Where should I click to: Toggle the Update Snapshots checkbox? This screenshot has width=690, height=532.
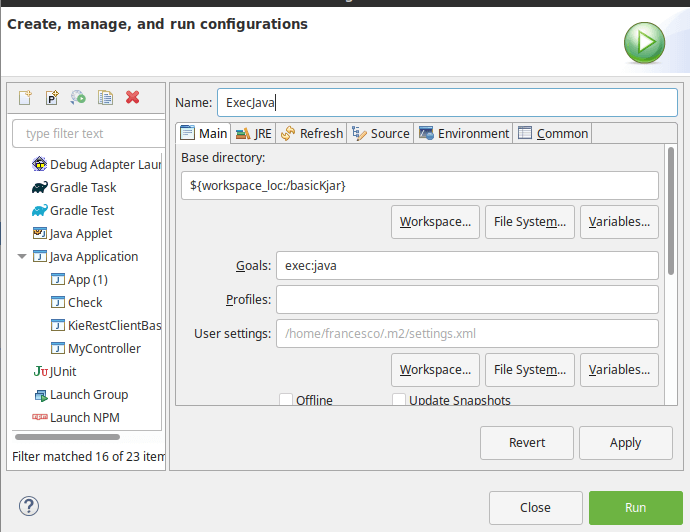pos(399,400)
